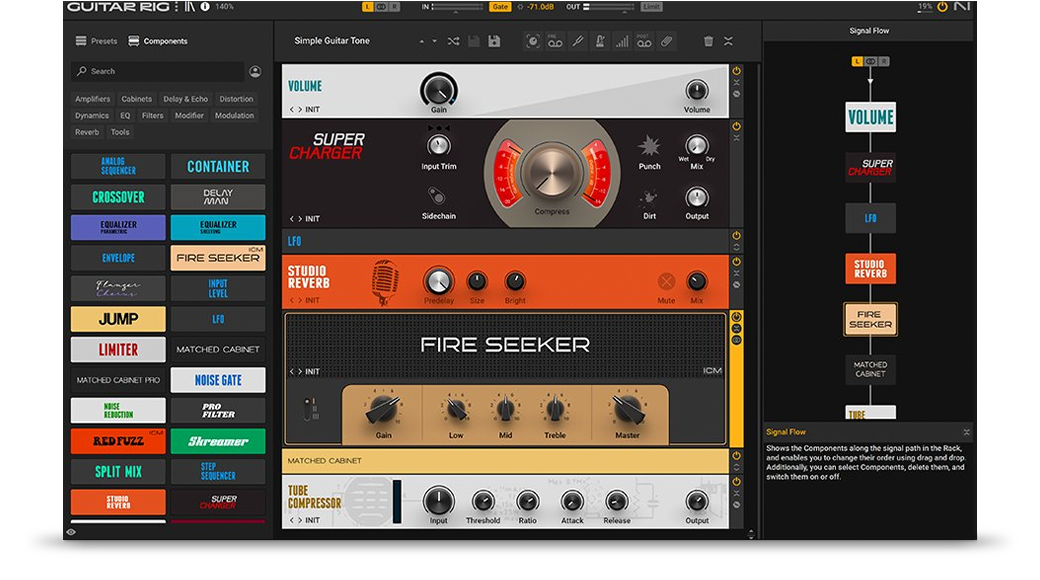The image size is (1040, 580).
Task: Enable the output Limit button
Action: pos(651,7)
